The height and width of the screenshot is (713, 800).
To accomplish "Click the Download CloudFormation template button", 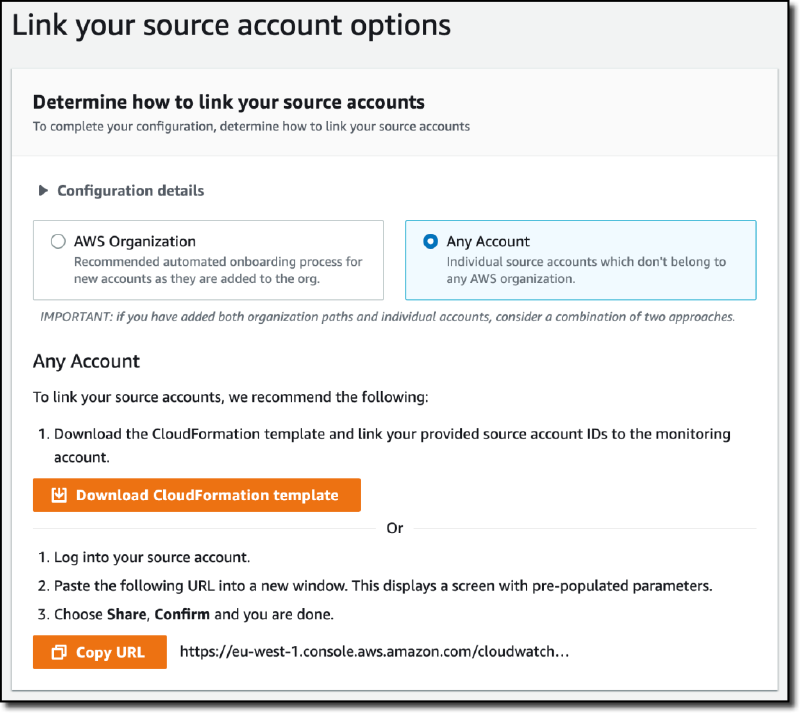I will [x=196, y=494].
